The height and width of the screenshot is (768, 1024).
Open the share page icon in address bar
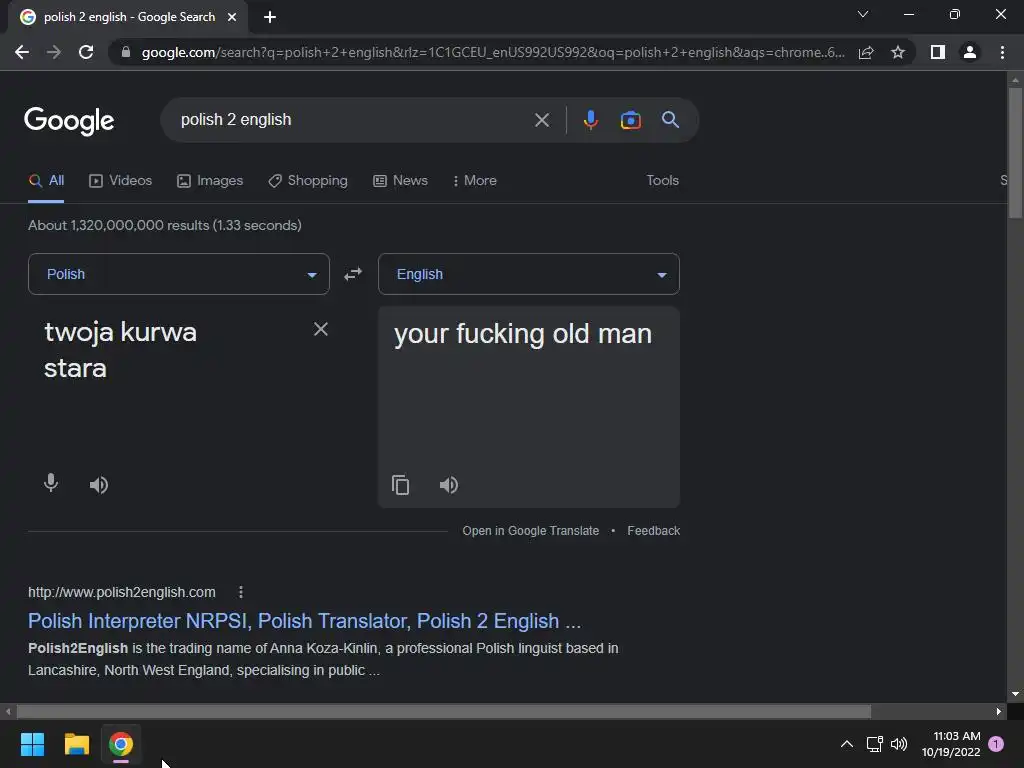point(866,52)
